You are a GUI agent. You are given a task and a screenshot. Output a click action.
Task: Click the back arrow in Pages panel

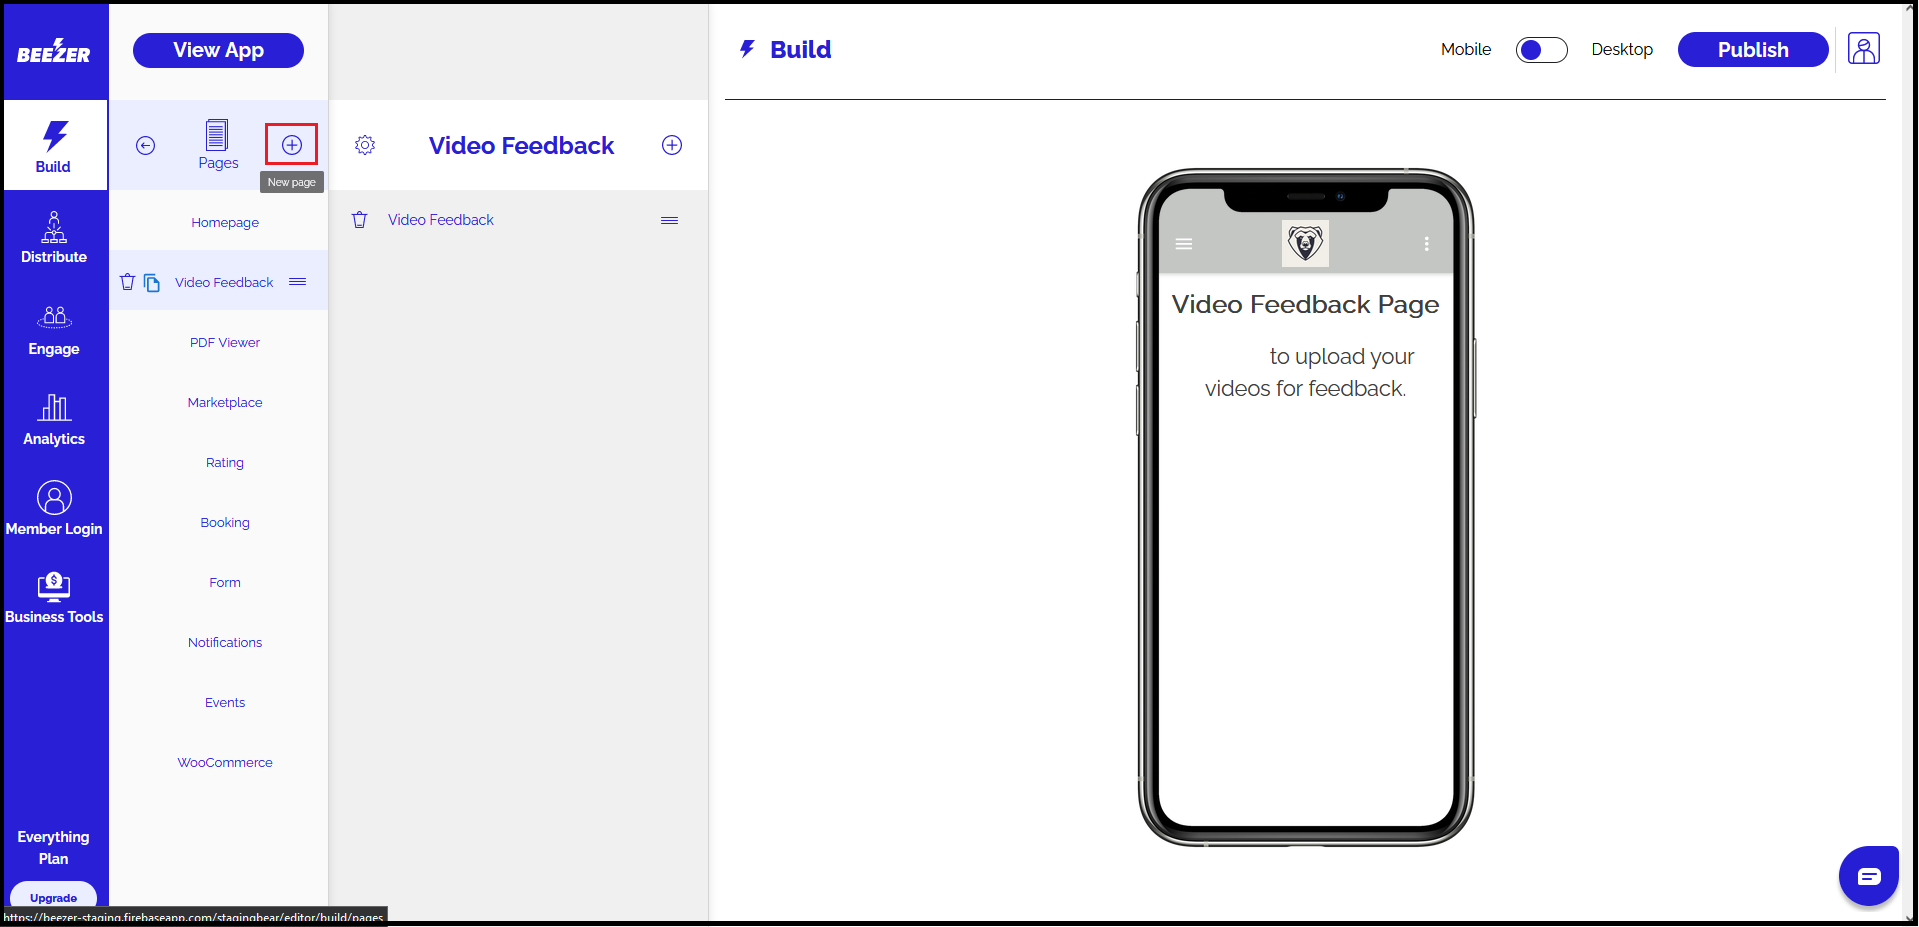pyautogui.click(x=146, y=146)
